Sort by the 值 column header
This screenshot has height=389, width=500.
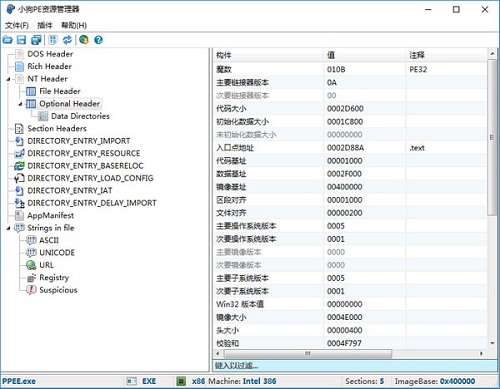point(365,55)
